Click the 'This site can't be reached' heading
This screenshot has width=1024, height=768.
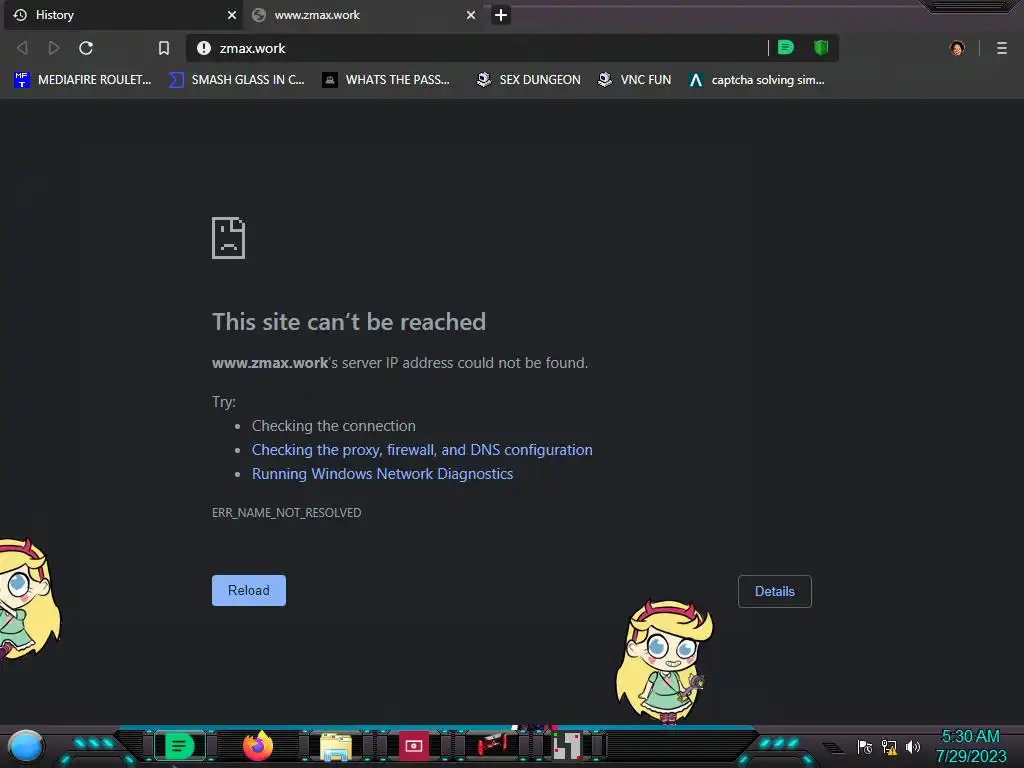coord(349,322)
